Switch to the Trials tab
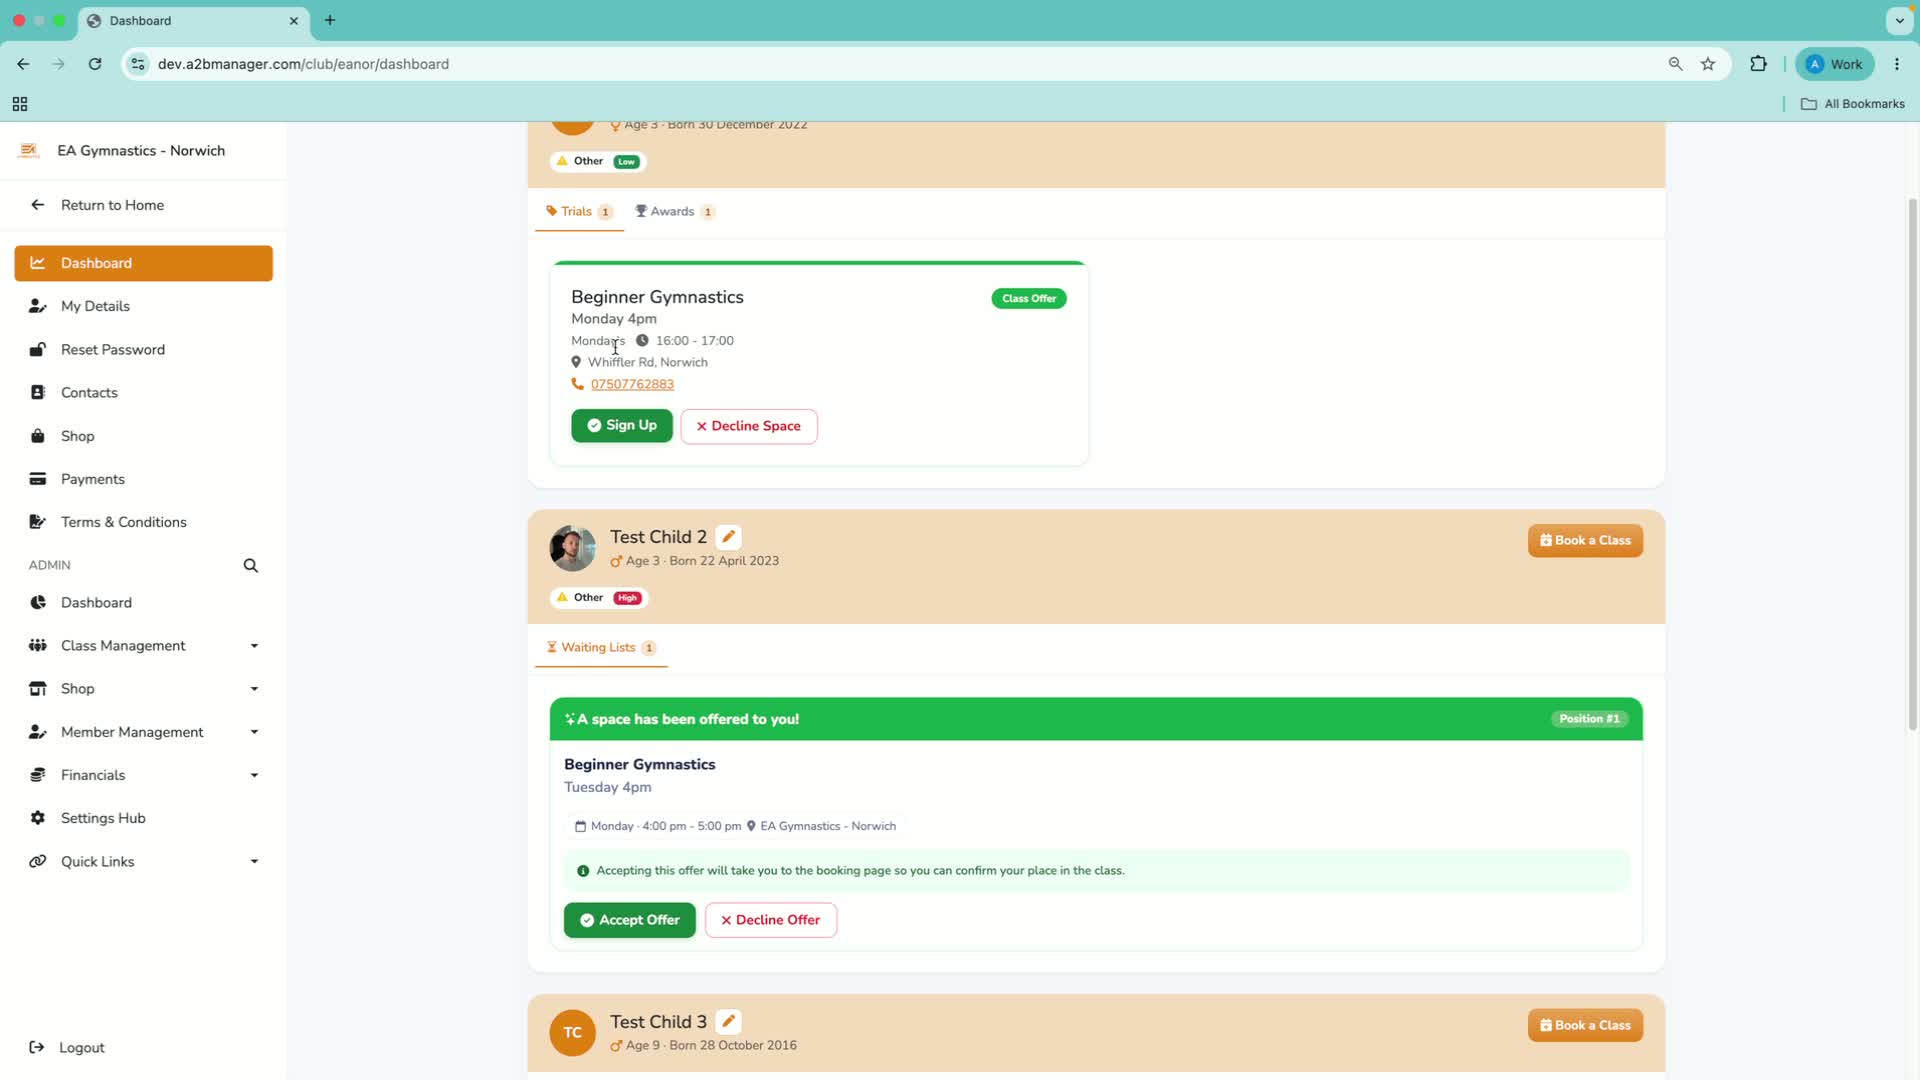 click(x=579, y=211)
